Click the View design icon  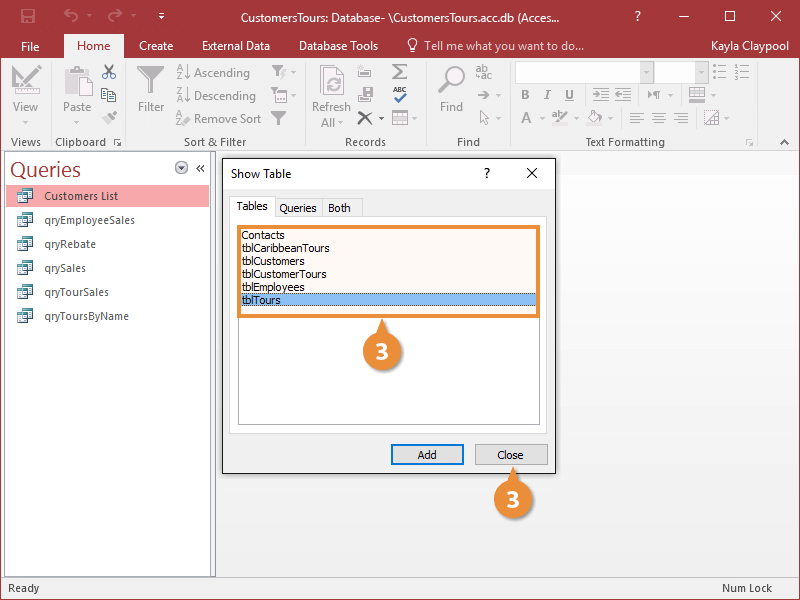click(26, 80)
